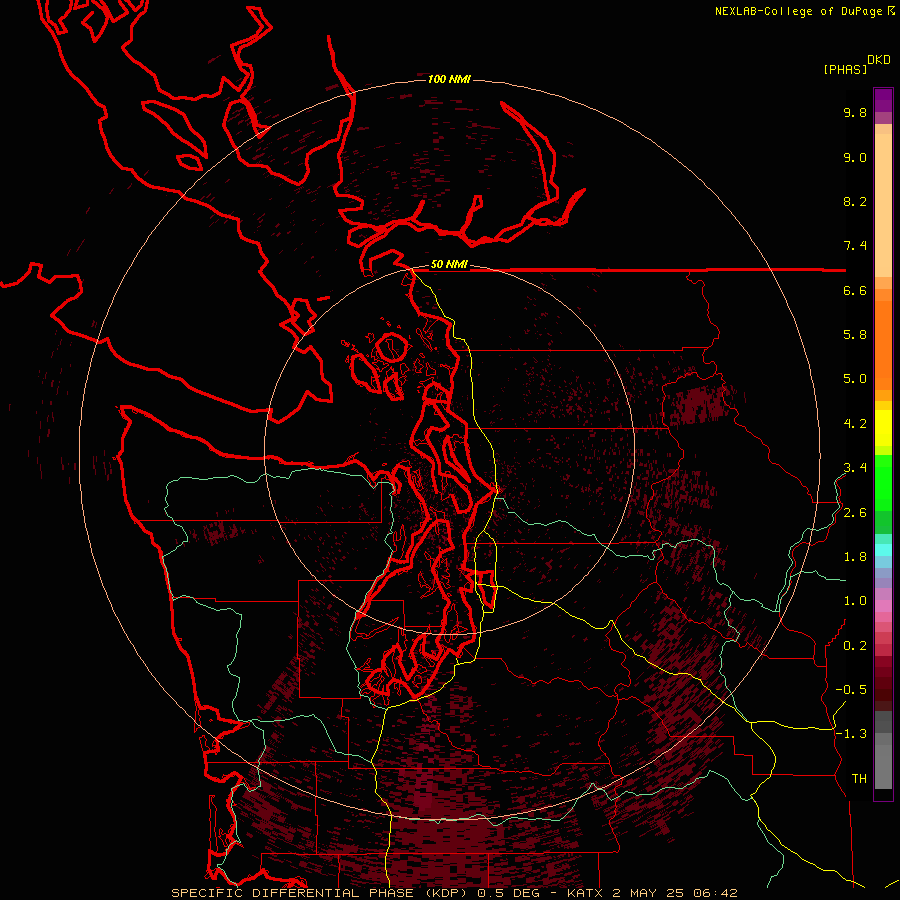Click the purple top band of color scale

pyautogui.click(x=883, y=100)
